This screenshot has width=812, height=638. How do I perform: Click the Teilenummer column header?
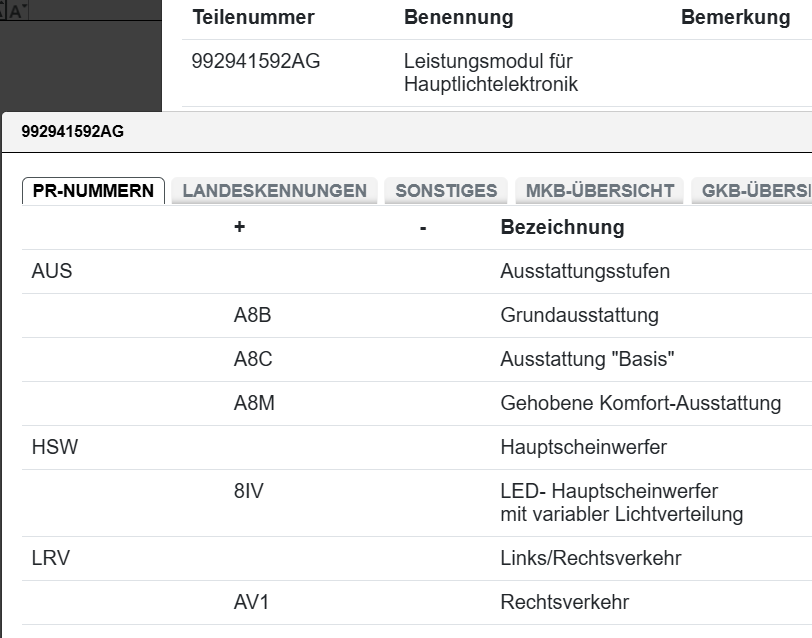click(254, 17)
